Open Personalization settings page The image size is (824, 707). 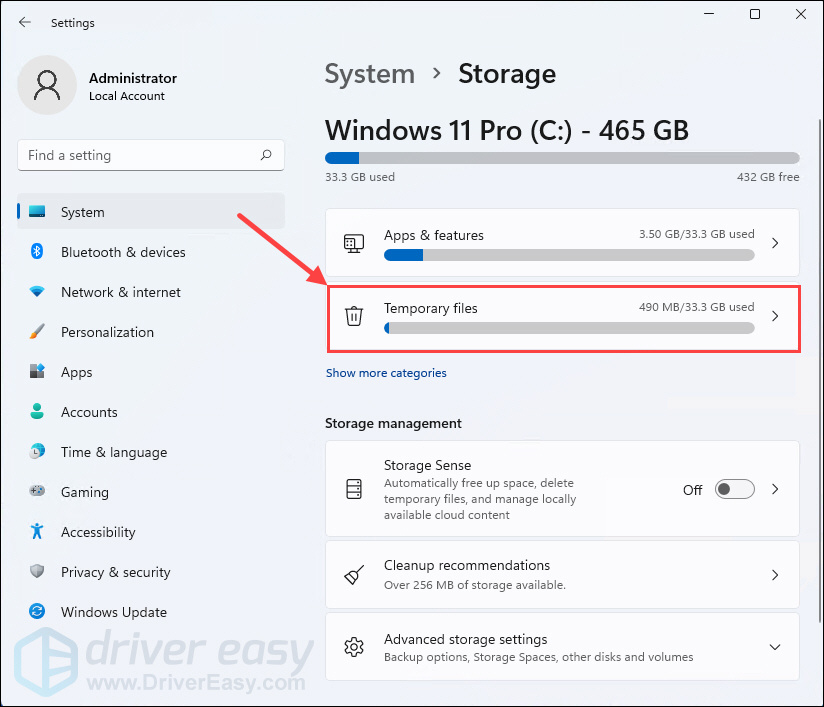151,332
